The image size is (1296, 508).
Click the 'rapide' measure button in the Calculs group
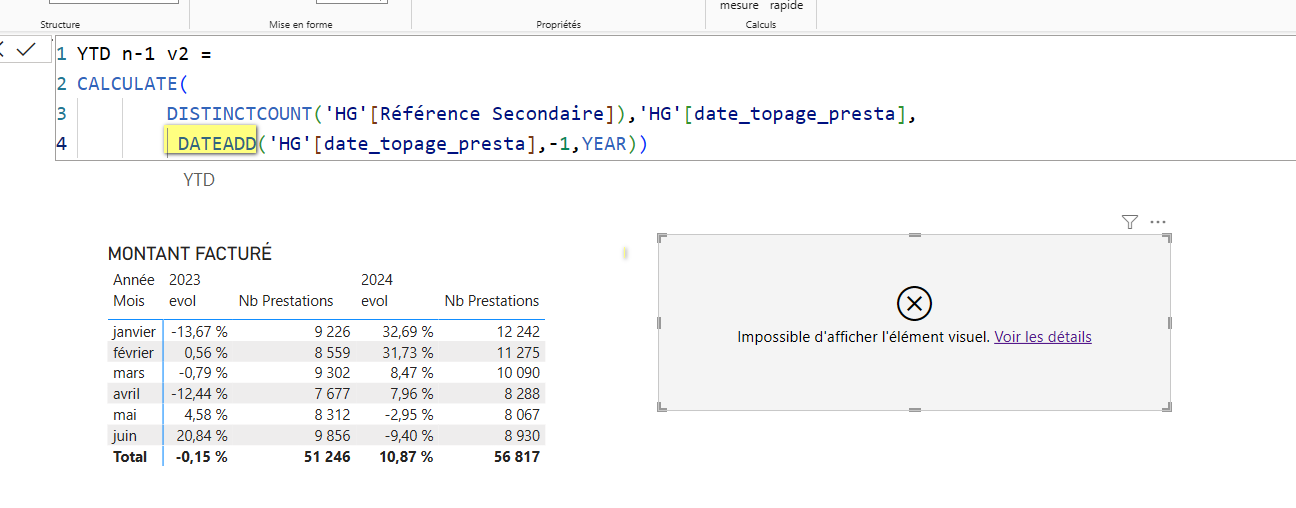[786, 6]
